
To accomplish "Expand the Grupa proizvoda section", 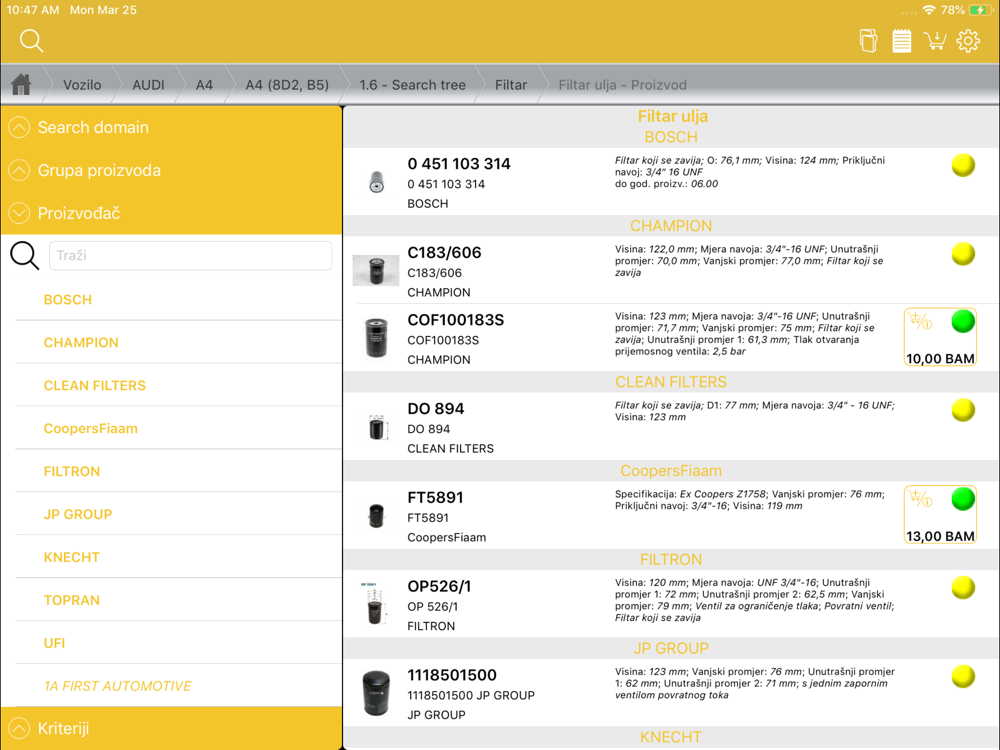I will (171, 170).
